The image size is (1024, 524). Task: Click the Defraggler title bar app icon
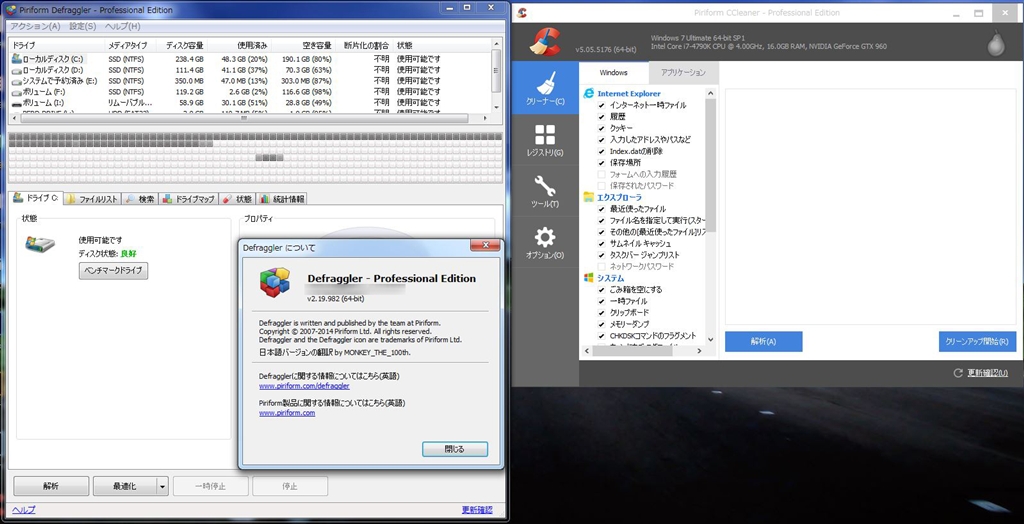[x=10, y=10]
